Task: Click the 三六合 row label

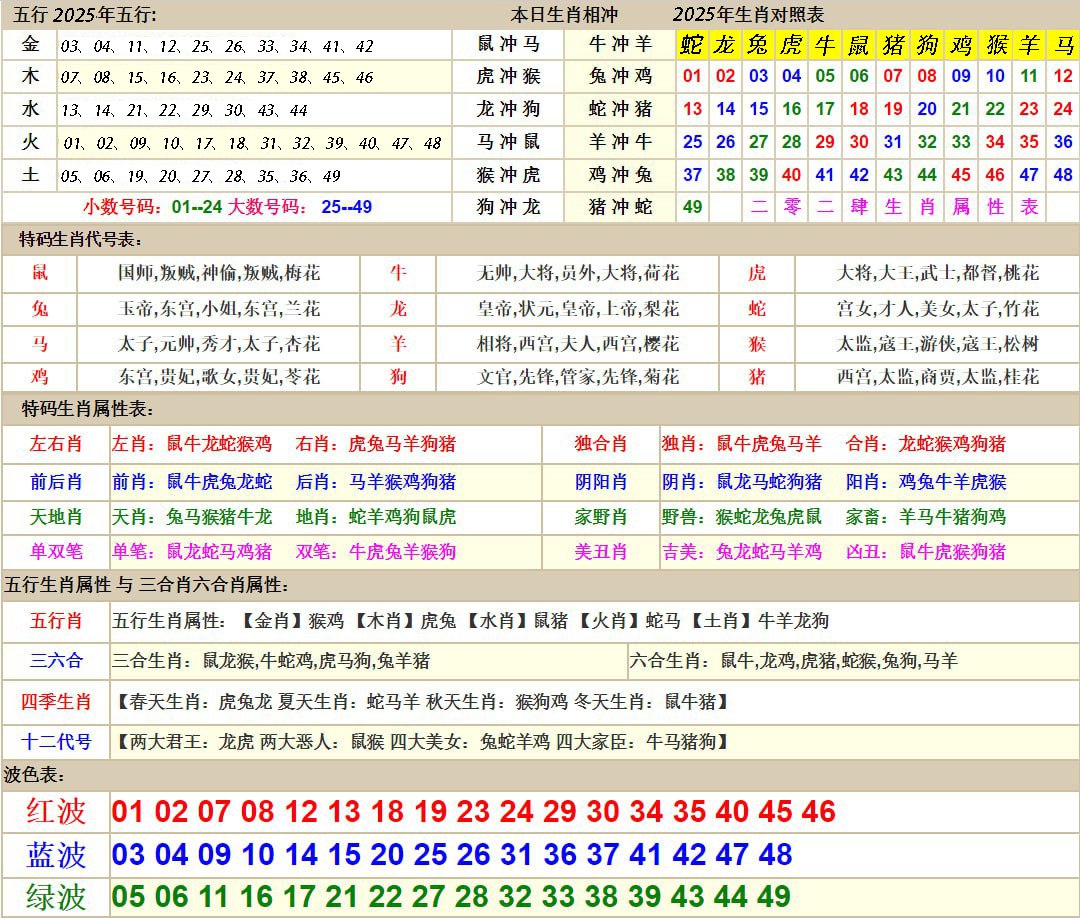Action: tap(56, 660)
